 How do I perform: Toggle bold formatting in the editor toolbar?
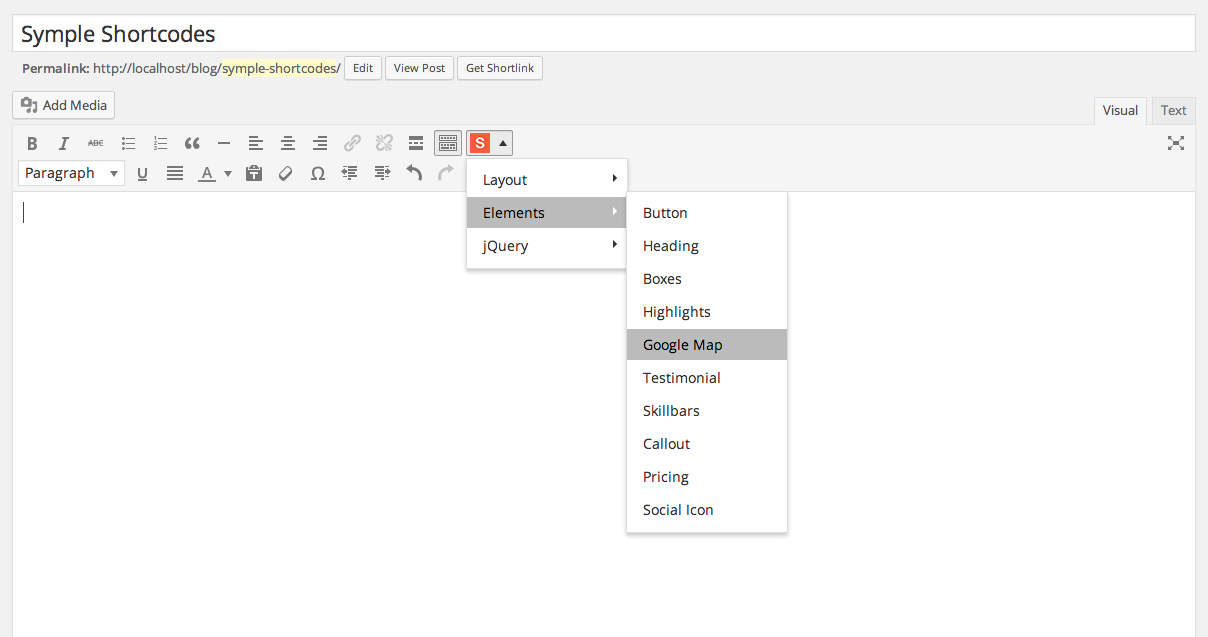click(x=32, y=143)
